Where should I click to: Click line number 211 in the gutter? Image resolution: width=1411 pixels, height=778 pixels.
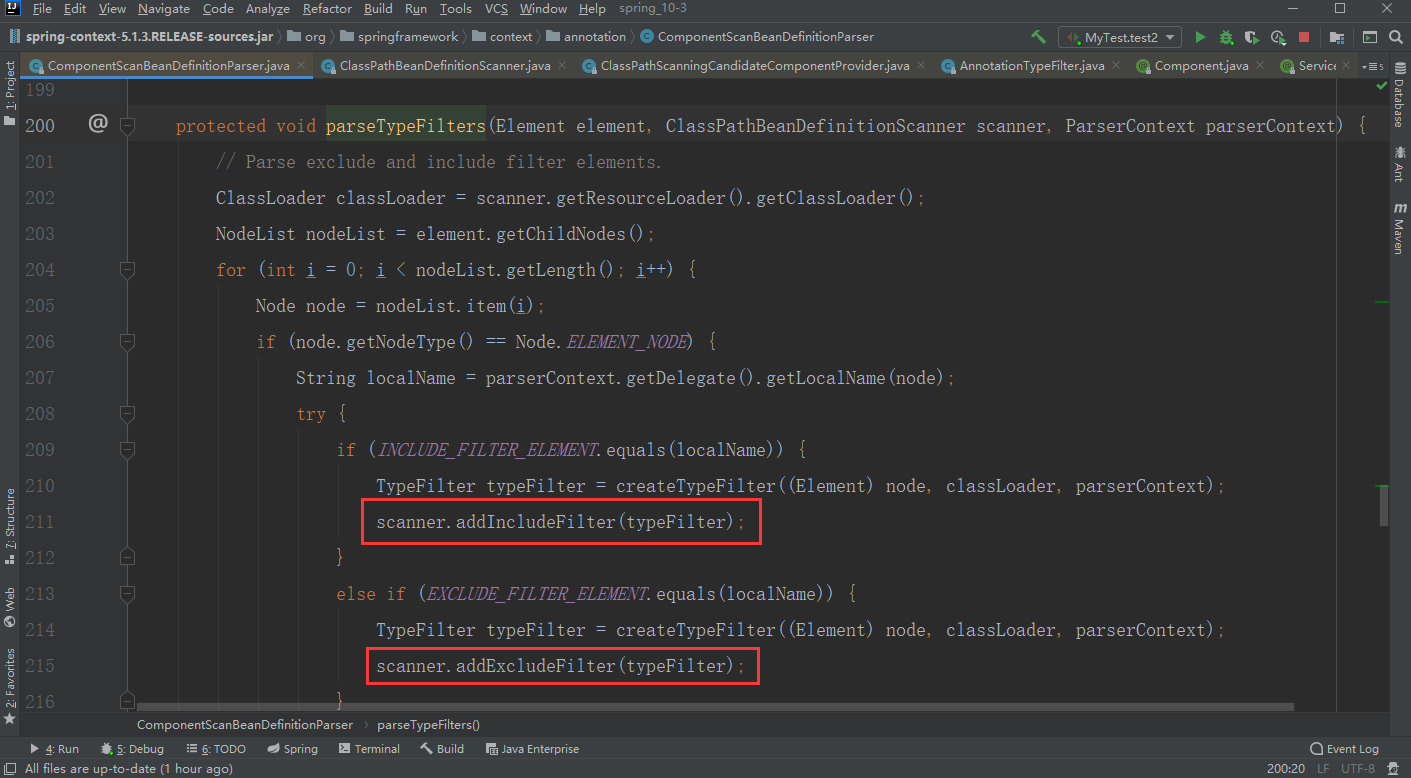pos(39,521)
